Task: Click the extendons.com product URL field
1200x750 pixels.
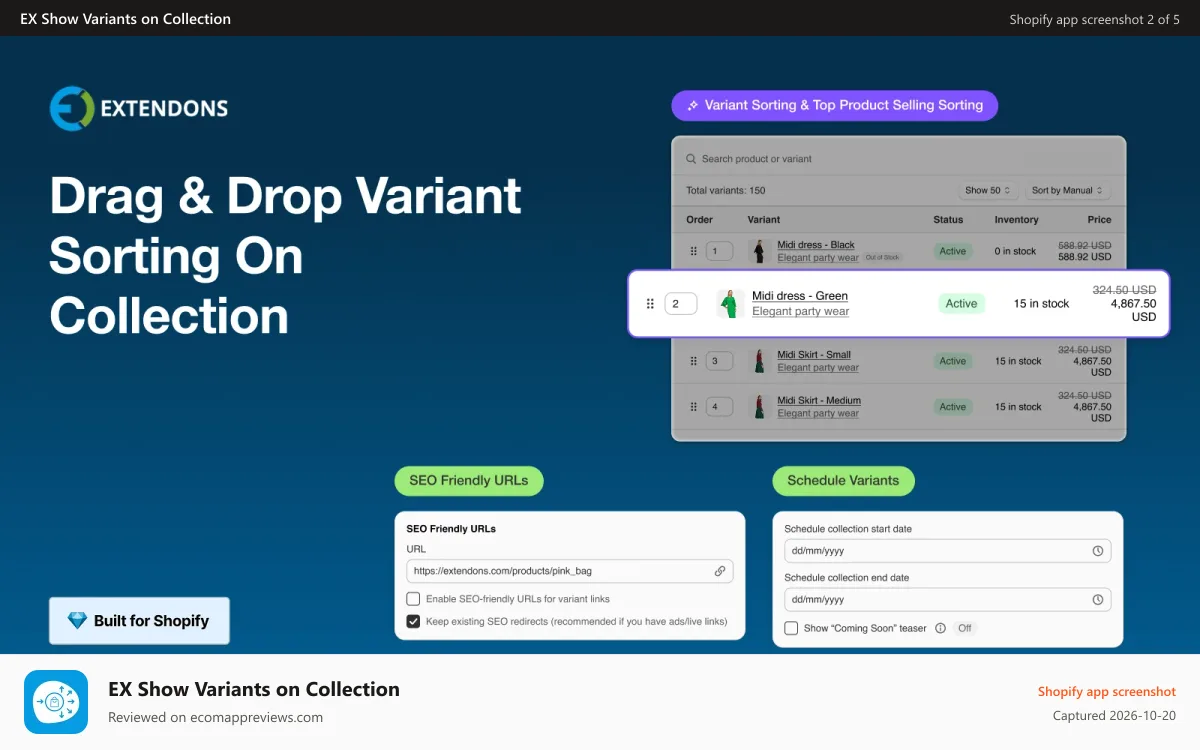Action: [570, 571]
